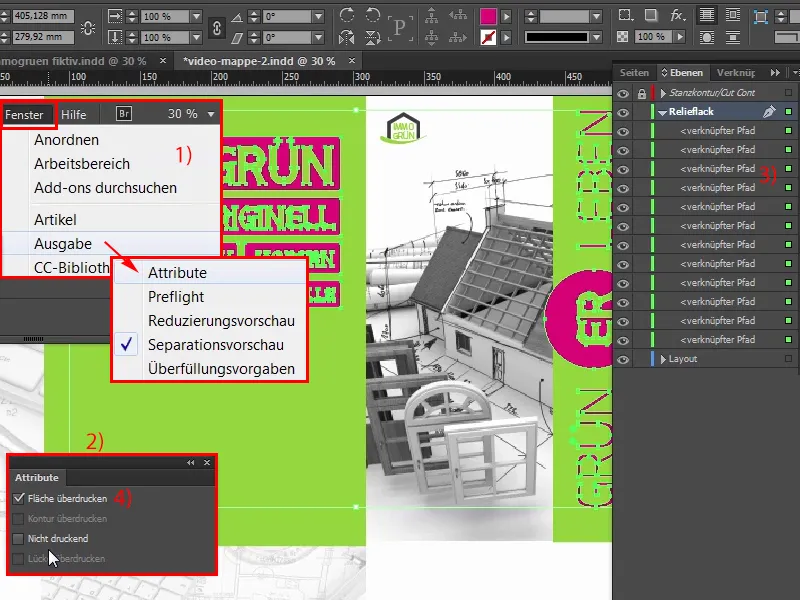Open the vertical scale percentage dropdown

coord(196,37)
